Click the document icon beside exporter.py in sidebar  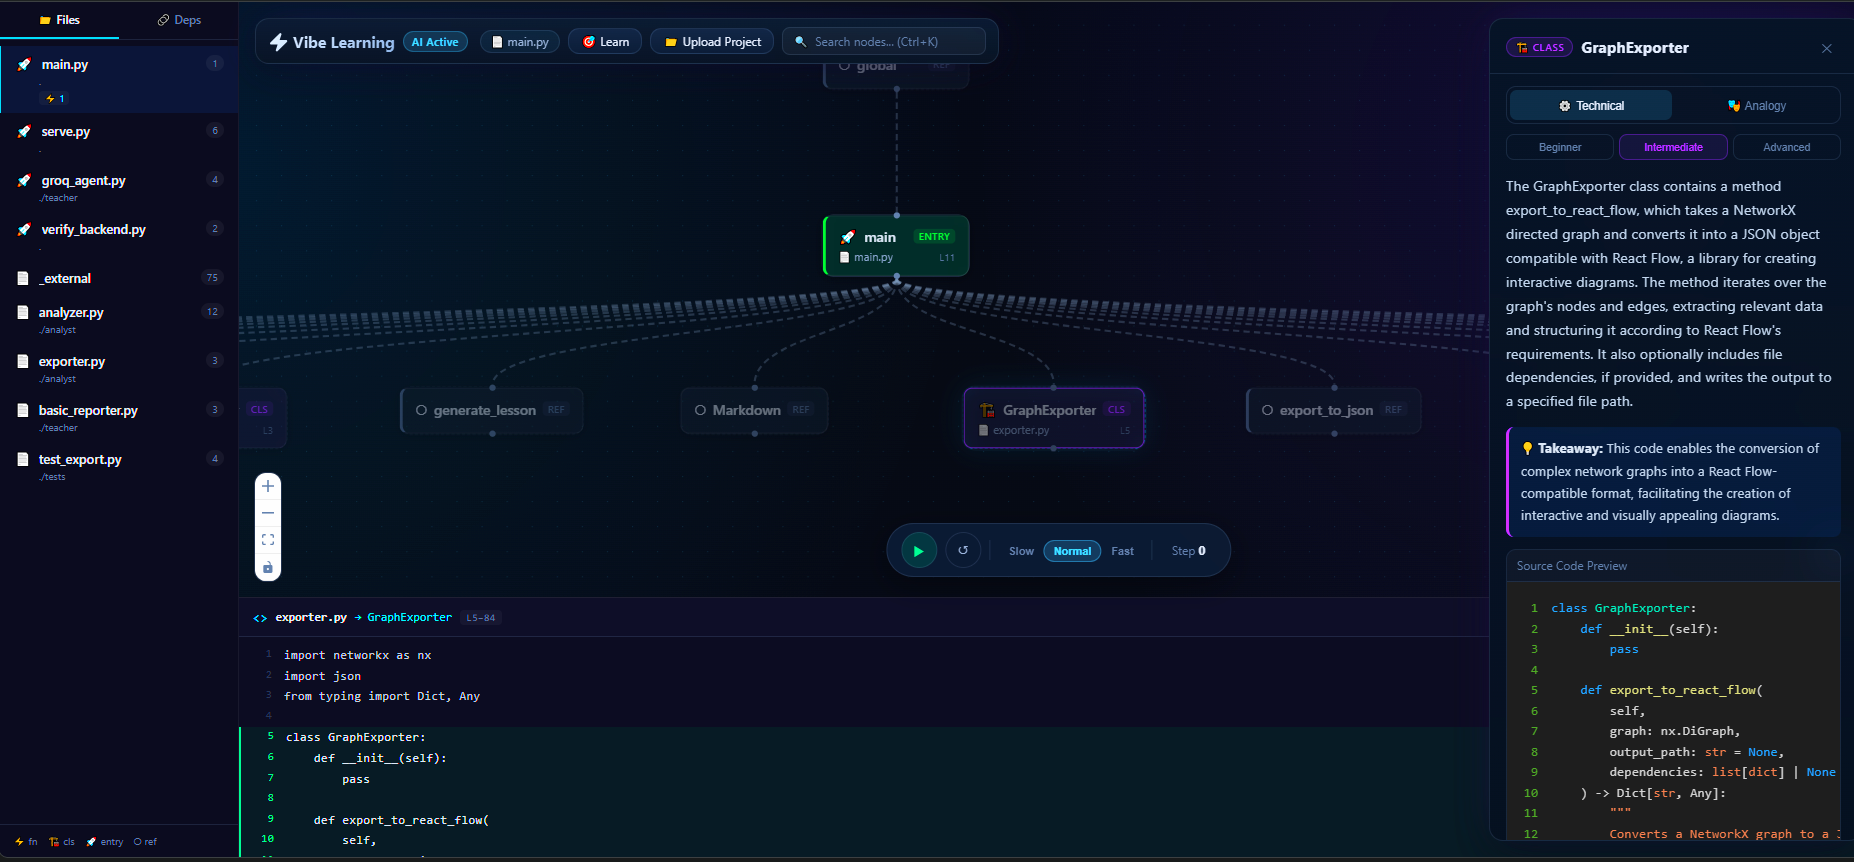click(x=23, y=361)
